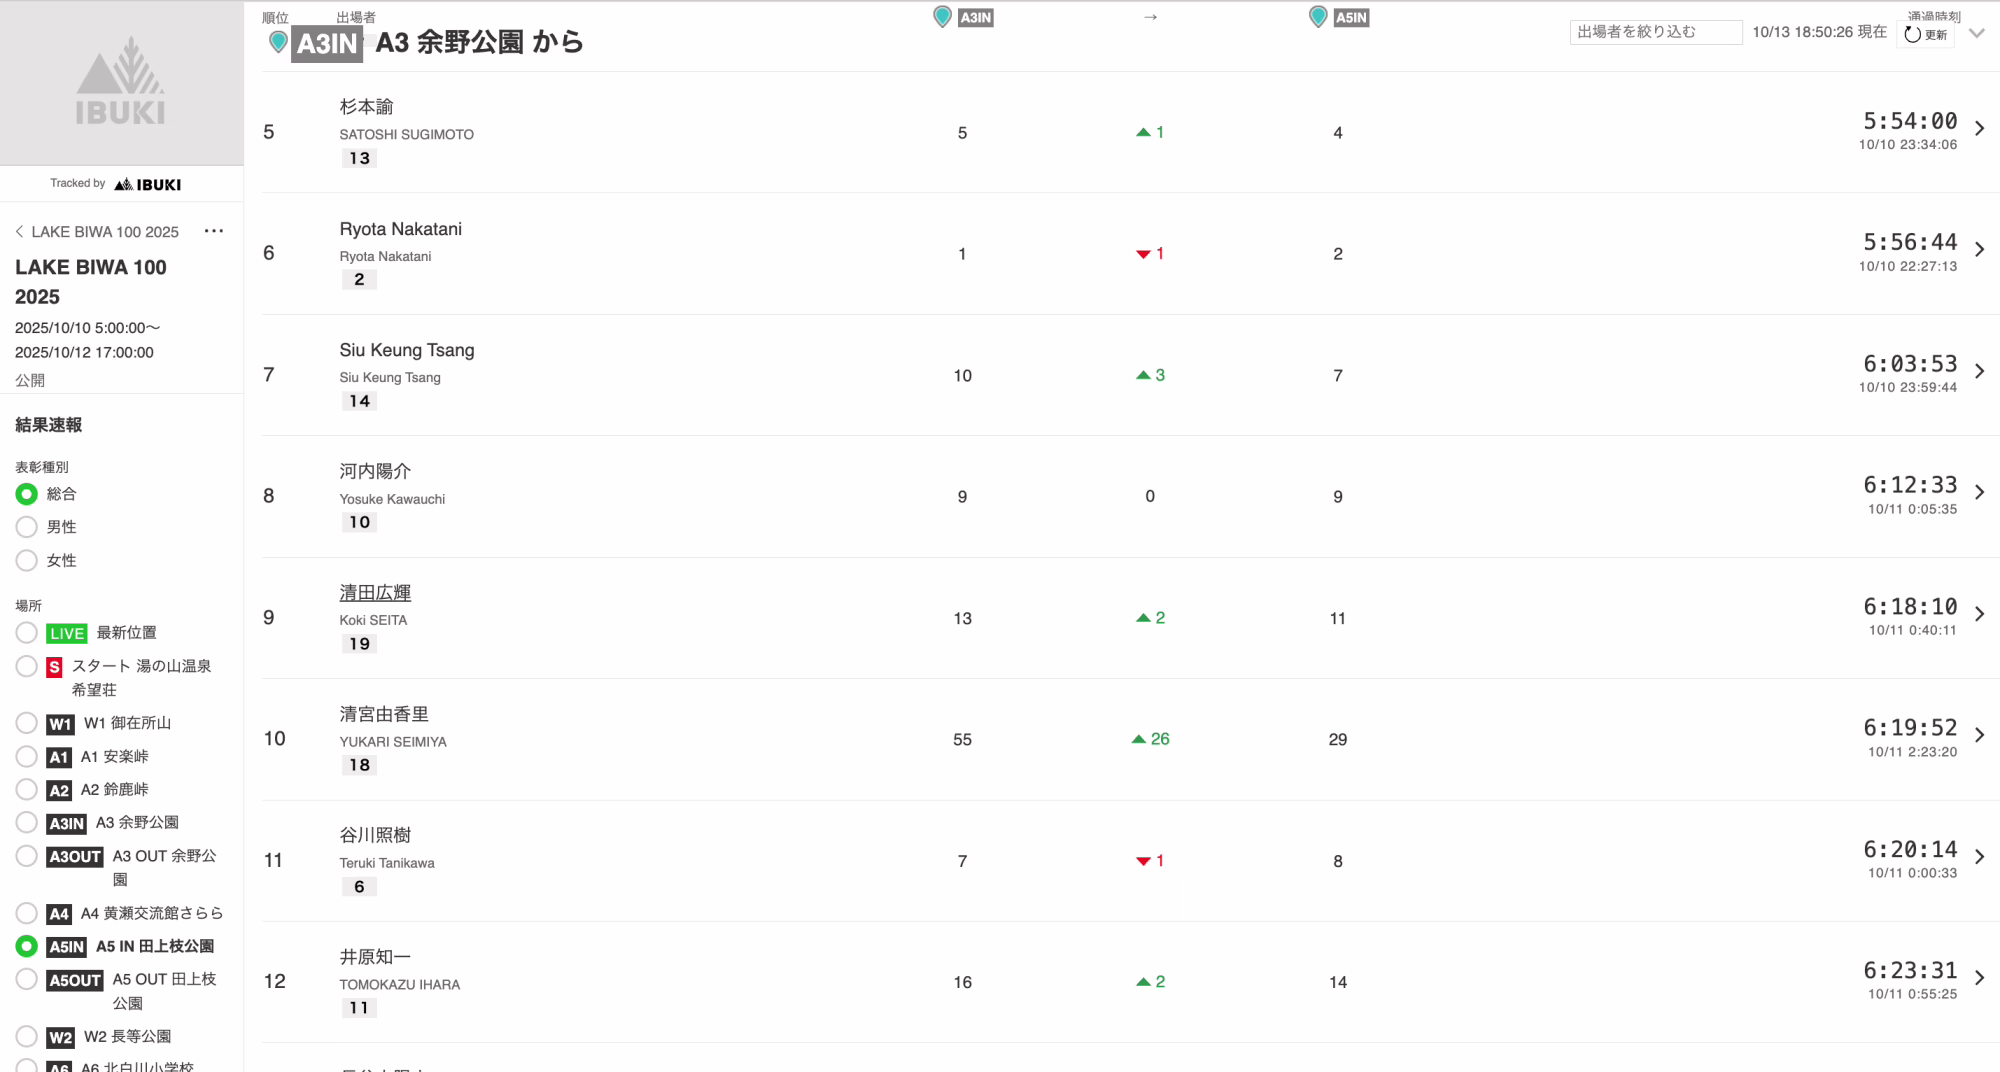
Task: Click the IBUKI logo thumbnail
Action: click(121, 83)
